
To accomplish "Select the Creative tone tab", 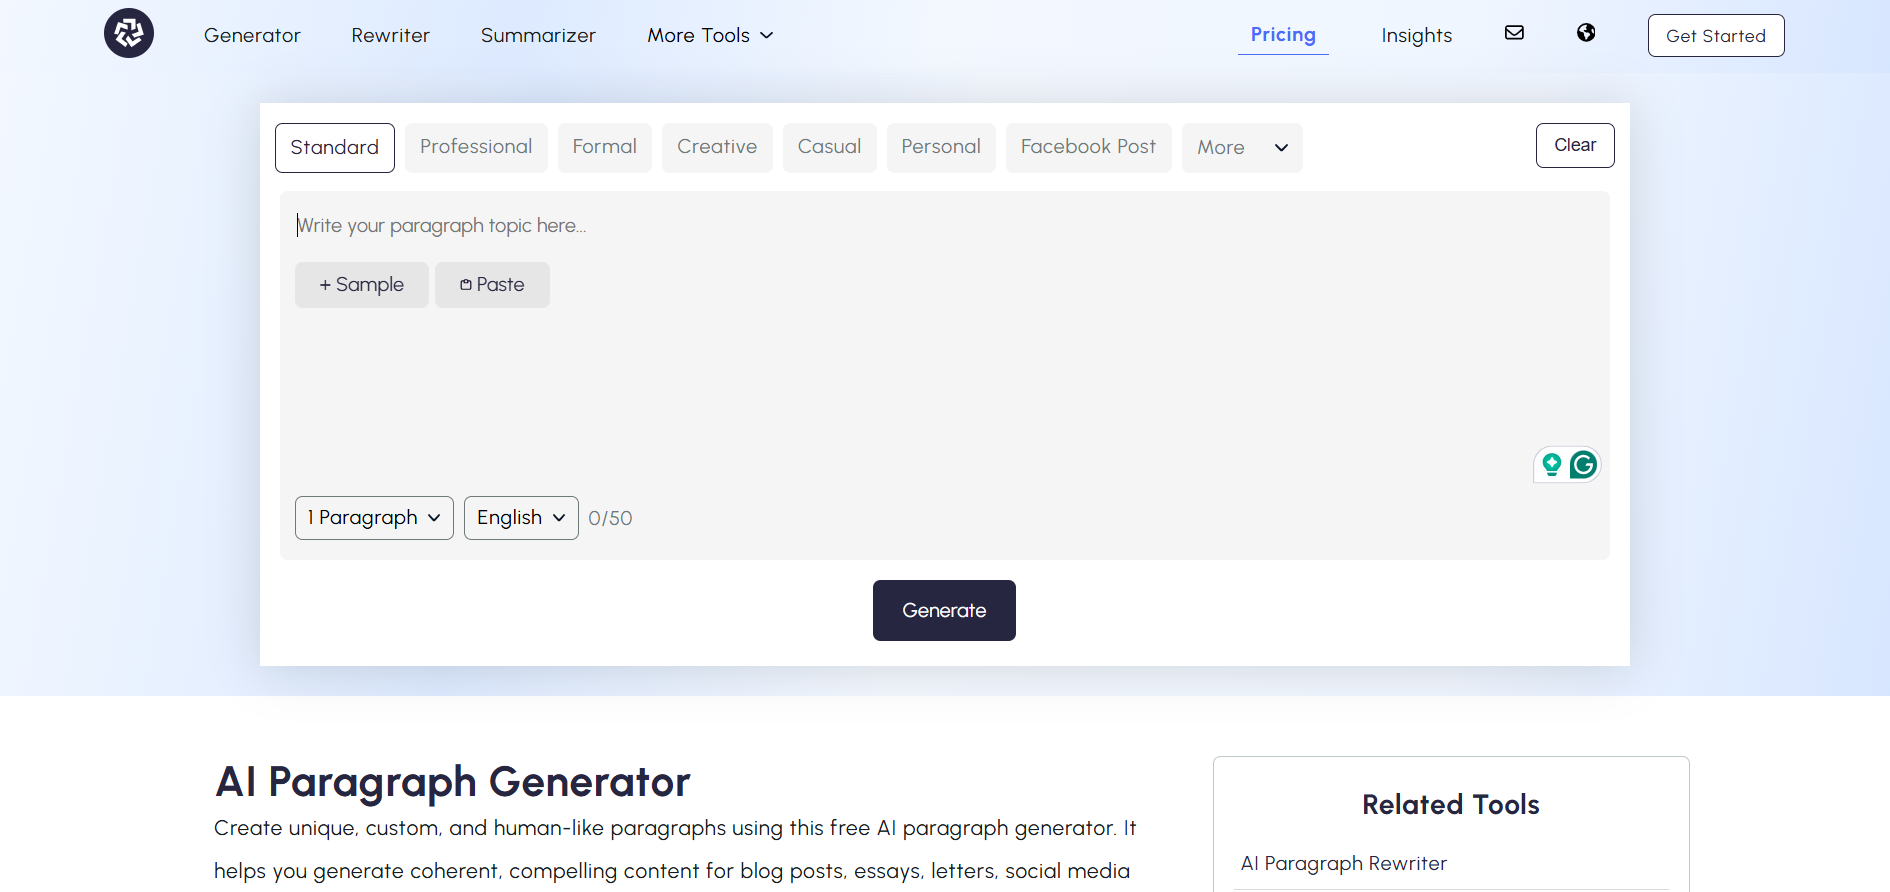I will tap(717, 148).
